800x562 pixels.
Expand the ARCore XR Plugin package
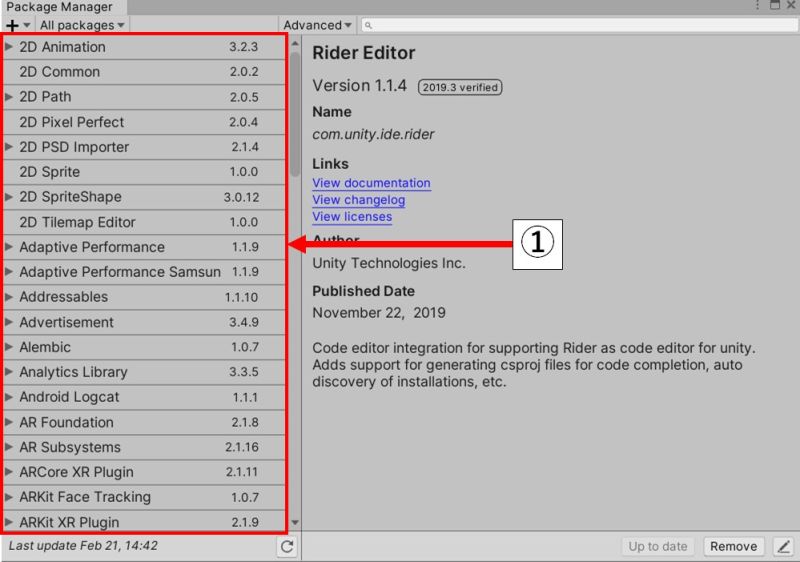click(9, 472)
